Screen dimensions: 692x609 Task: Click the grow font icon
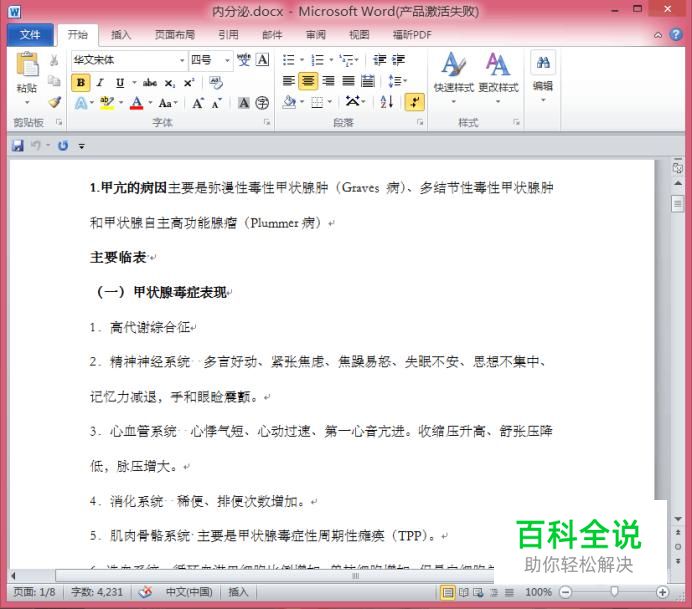pos(198,103)
